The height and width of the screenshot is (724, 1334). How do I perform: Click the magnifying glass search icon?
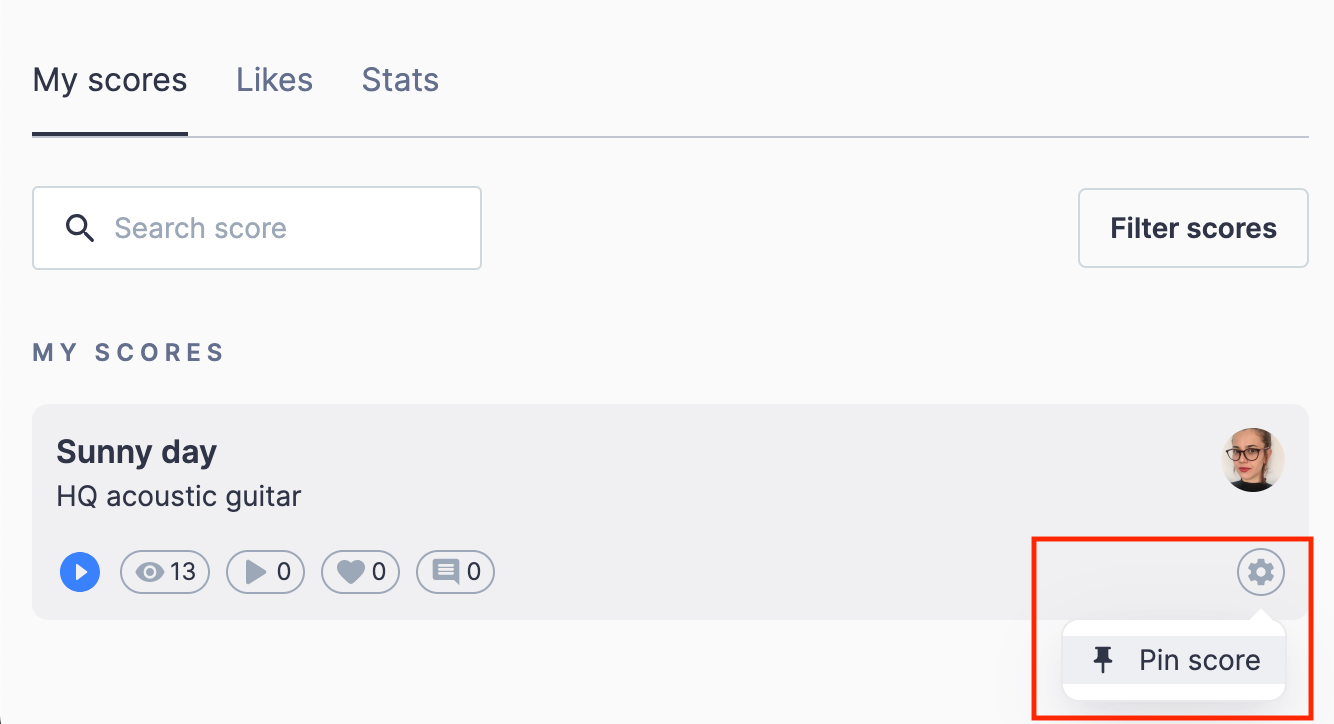[80, 228]
